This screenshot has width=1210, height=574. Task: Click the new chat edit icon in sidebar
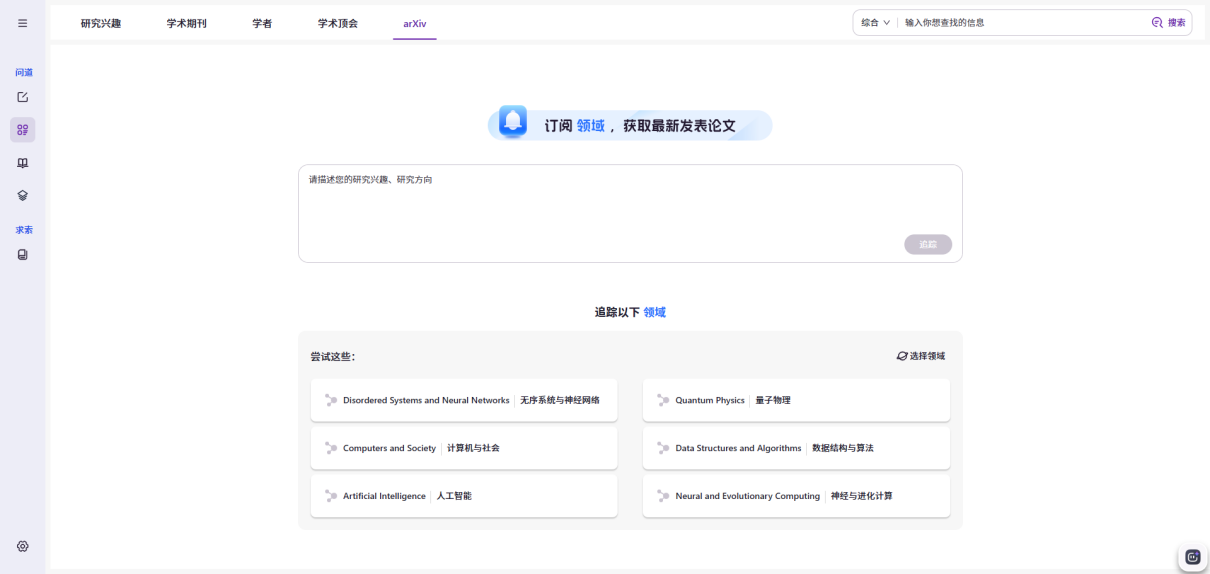pos(23,97)
